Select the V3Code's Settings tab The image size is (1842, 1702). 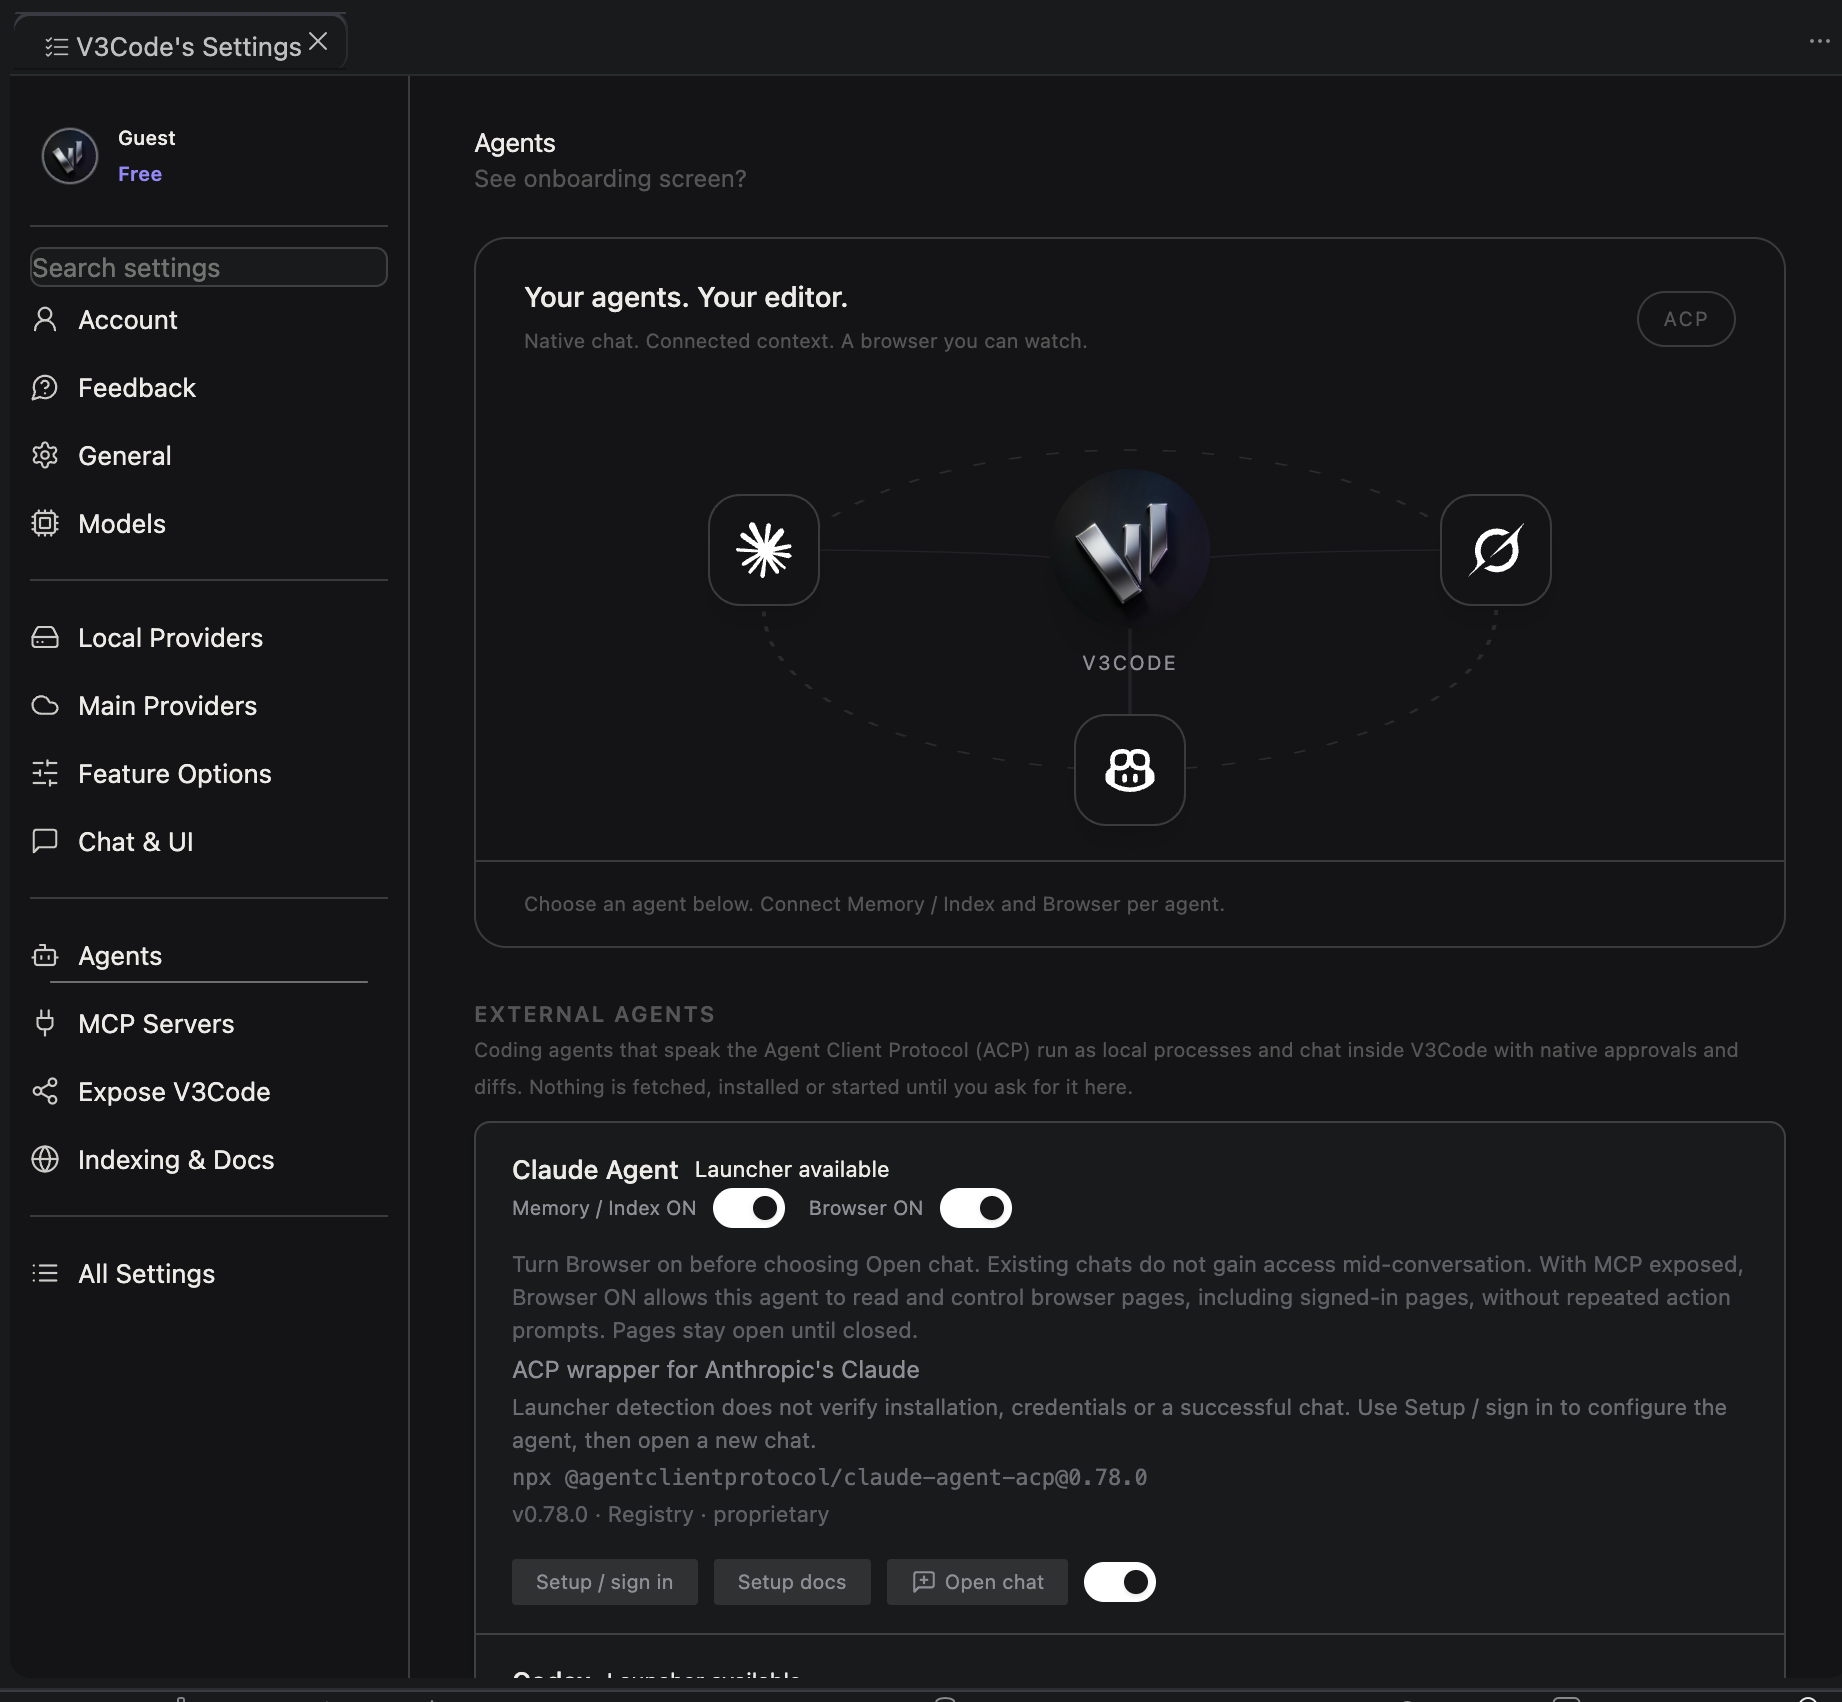point(181,42)
